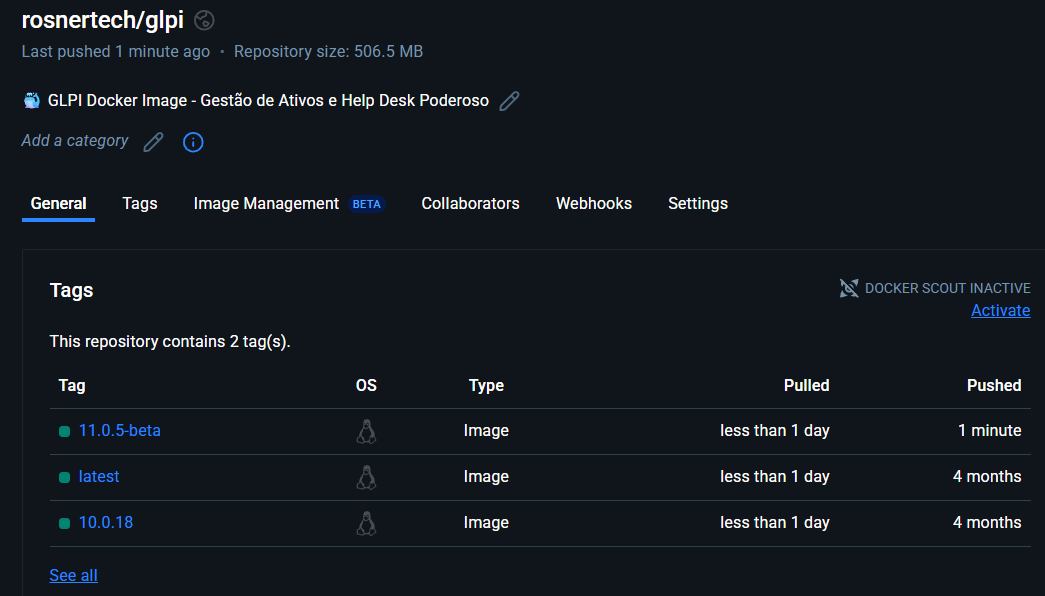Click the OS column header
The width and height of the screenshot is (1045, 596).
367,385
